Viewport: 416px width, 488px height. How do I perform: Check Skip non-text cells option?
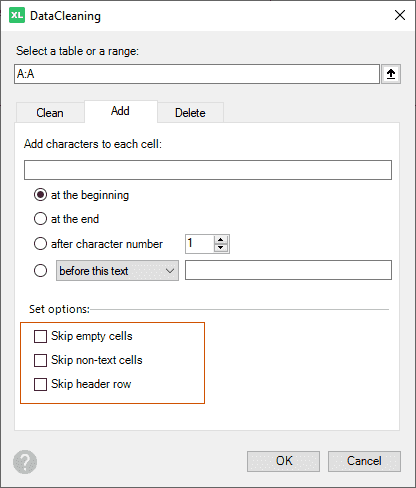40,360
